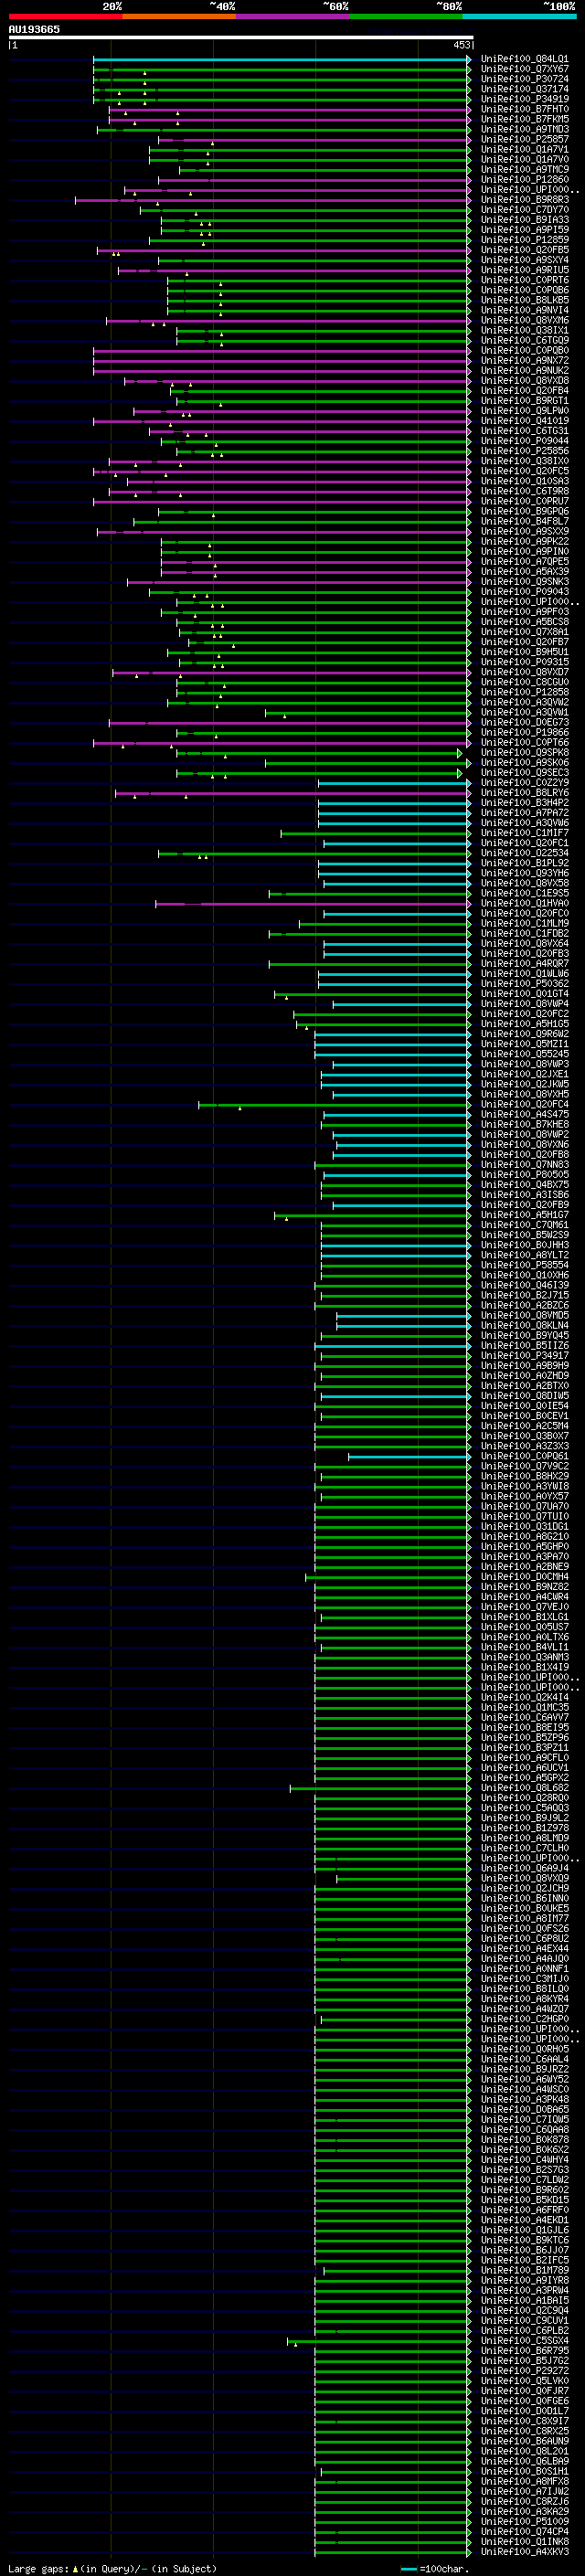Select label UniRef100_P51009
Screen dimensions: 585x2576
[x=525, y=2522]
